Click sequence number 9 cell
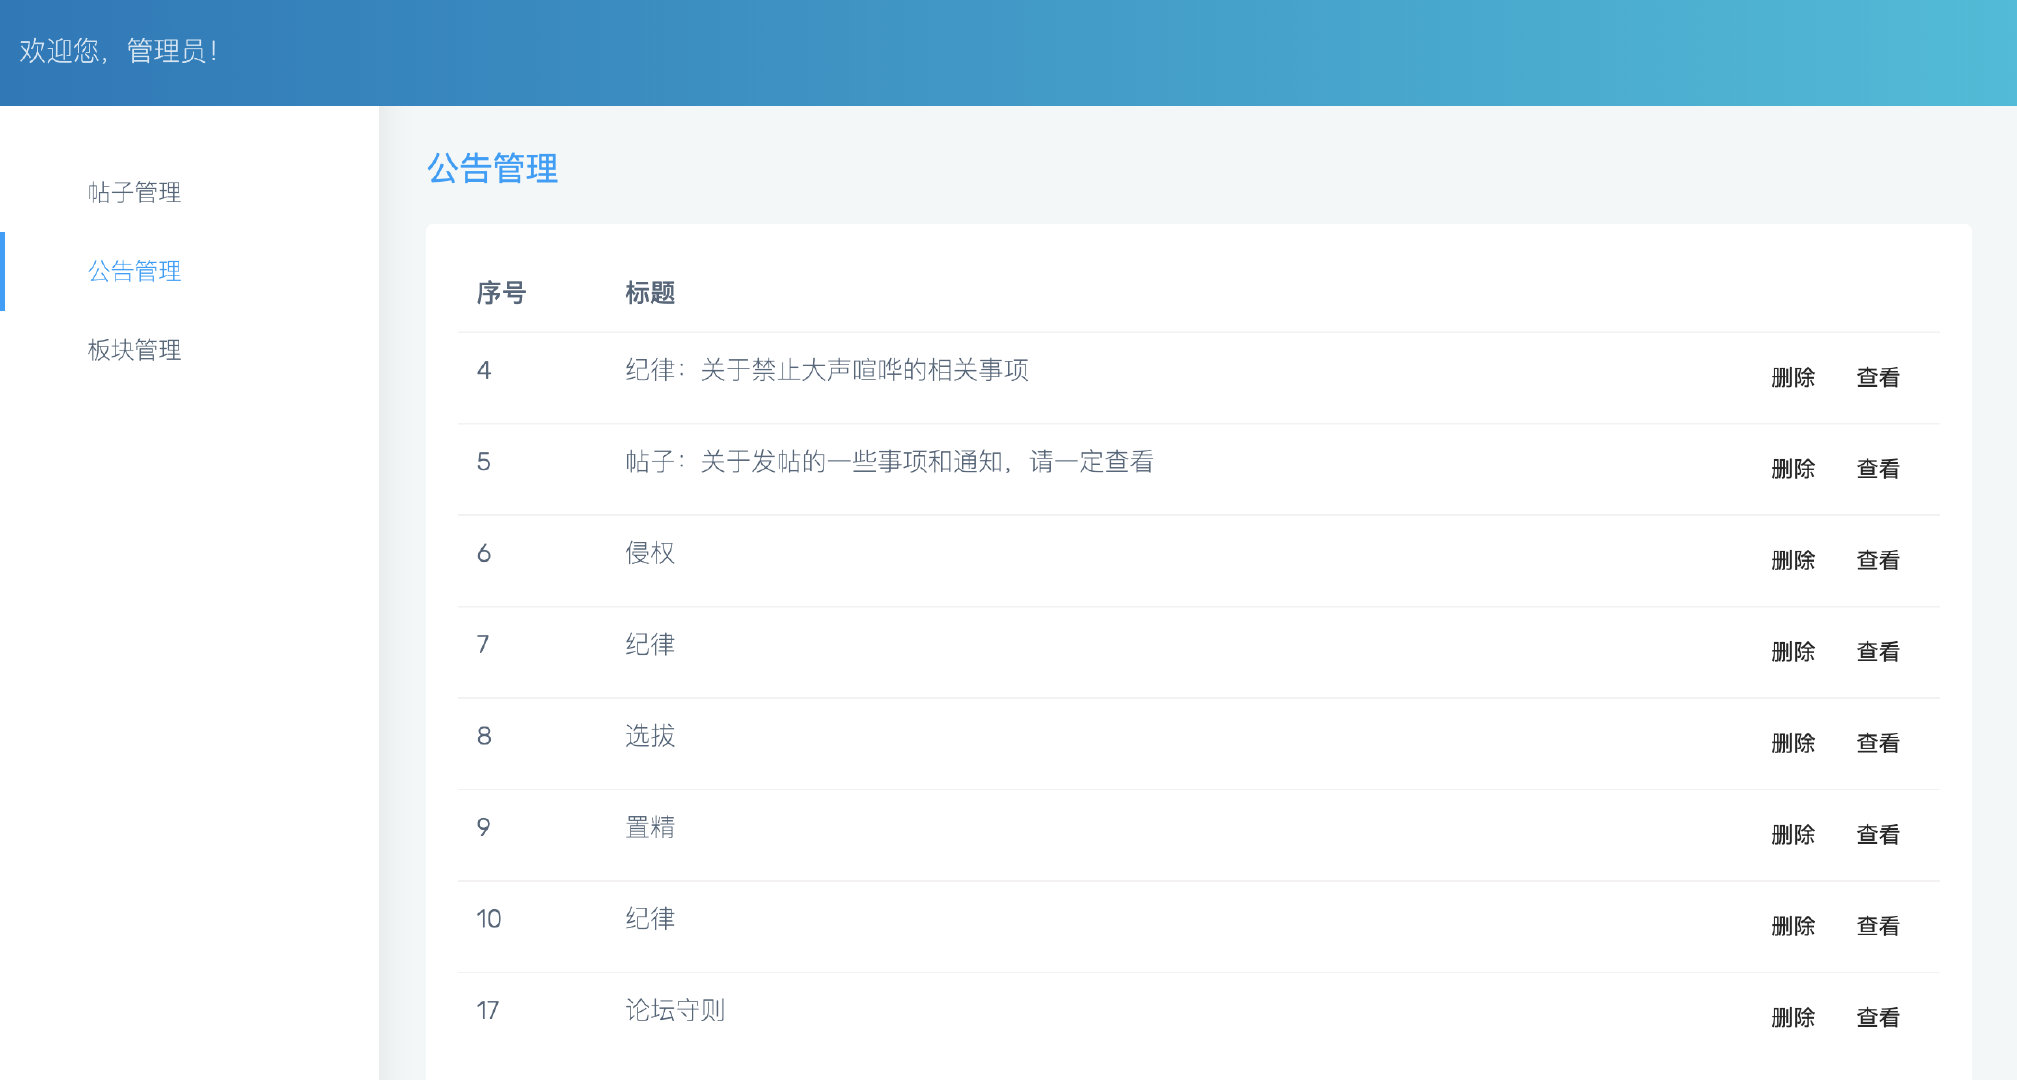The image size is (2017, 1080). tap(484, 828)
